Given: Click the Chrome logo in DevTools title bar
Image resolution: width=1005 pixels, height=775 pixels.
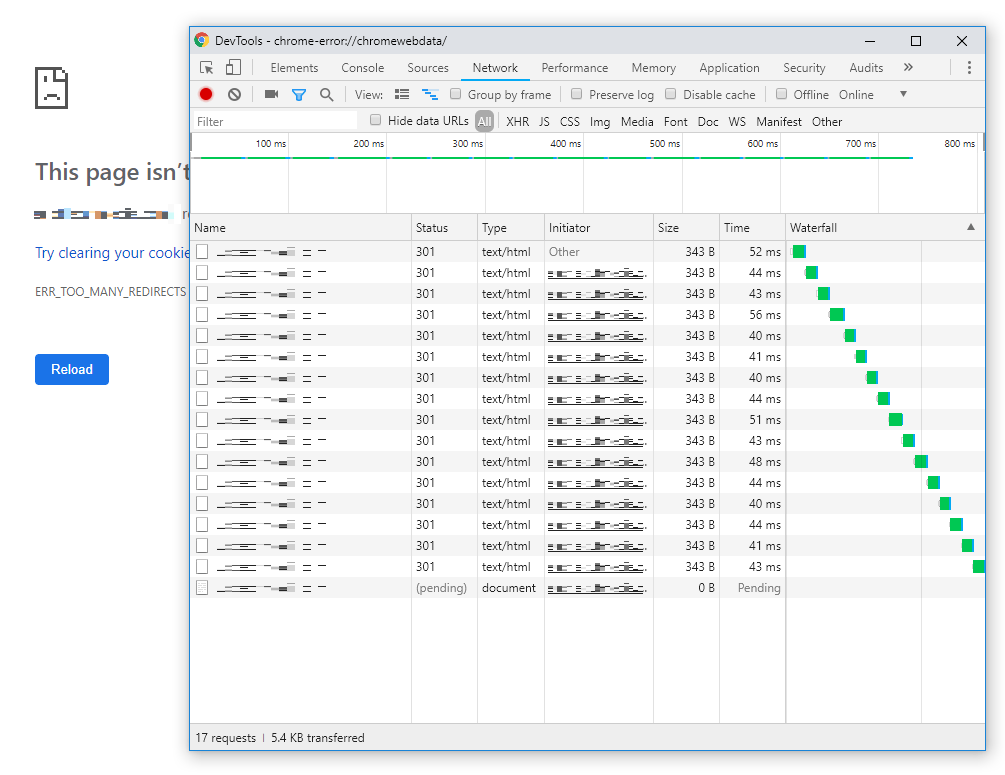Looking at the screenshot, I should pyautogui.click(x=202, y=40).
